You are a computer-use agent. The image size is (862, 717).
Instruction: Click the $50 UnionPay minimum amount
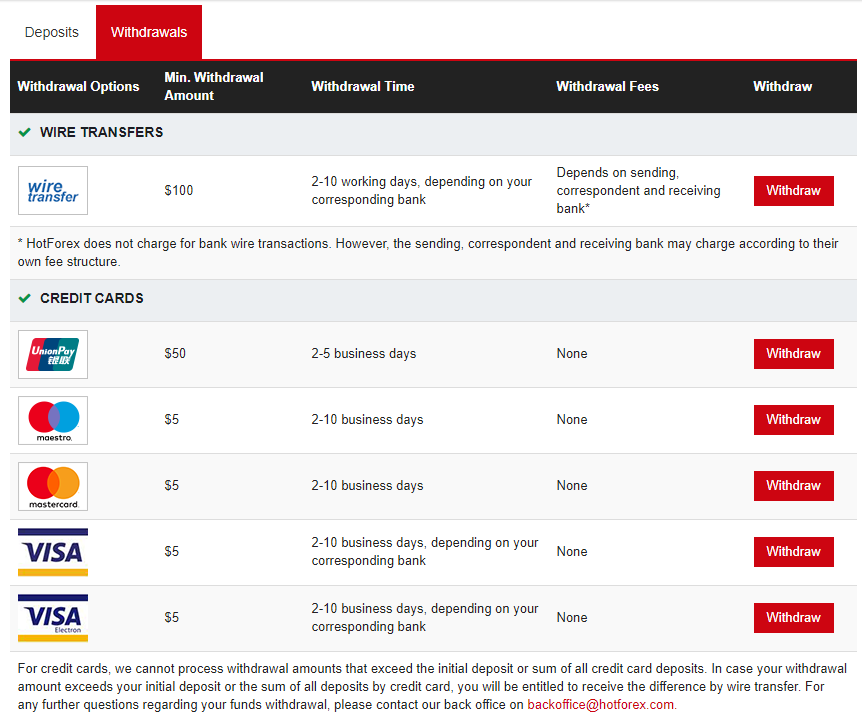click(x=175, y=354)
